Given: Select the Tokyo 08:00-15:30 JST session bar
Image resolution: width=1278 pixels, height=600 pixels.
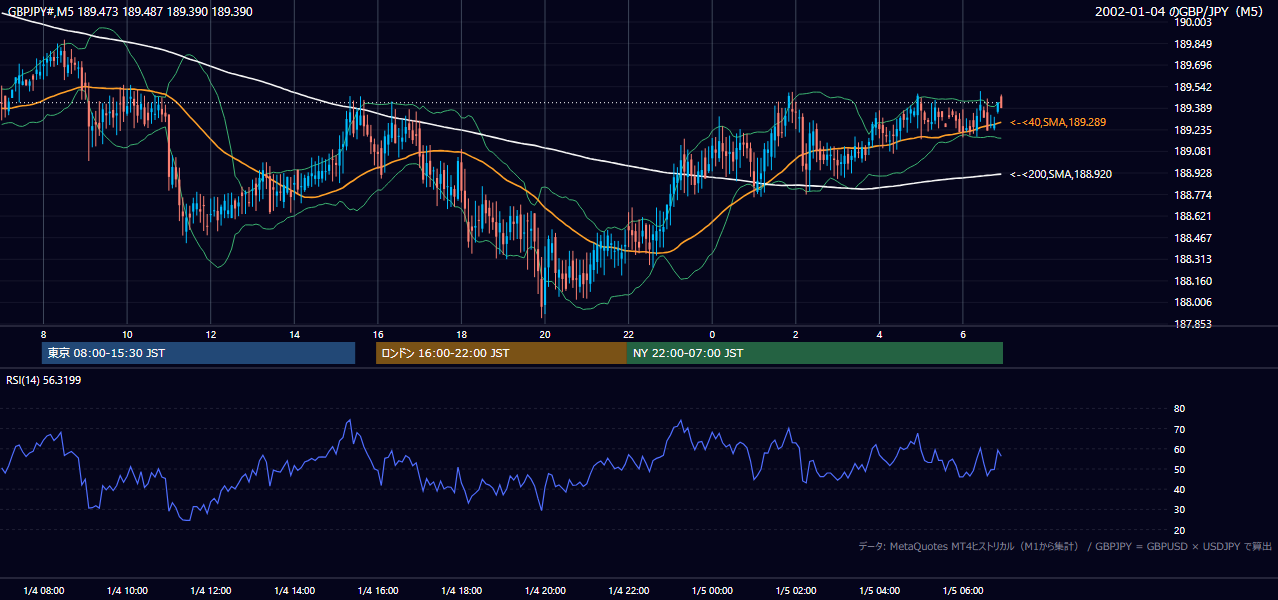Looking at the screenshot, I should [x=199, y=353].
